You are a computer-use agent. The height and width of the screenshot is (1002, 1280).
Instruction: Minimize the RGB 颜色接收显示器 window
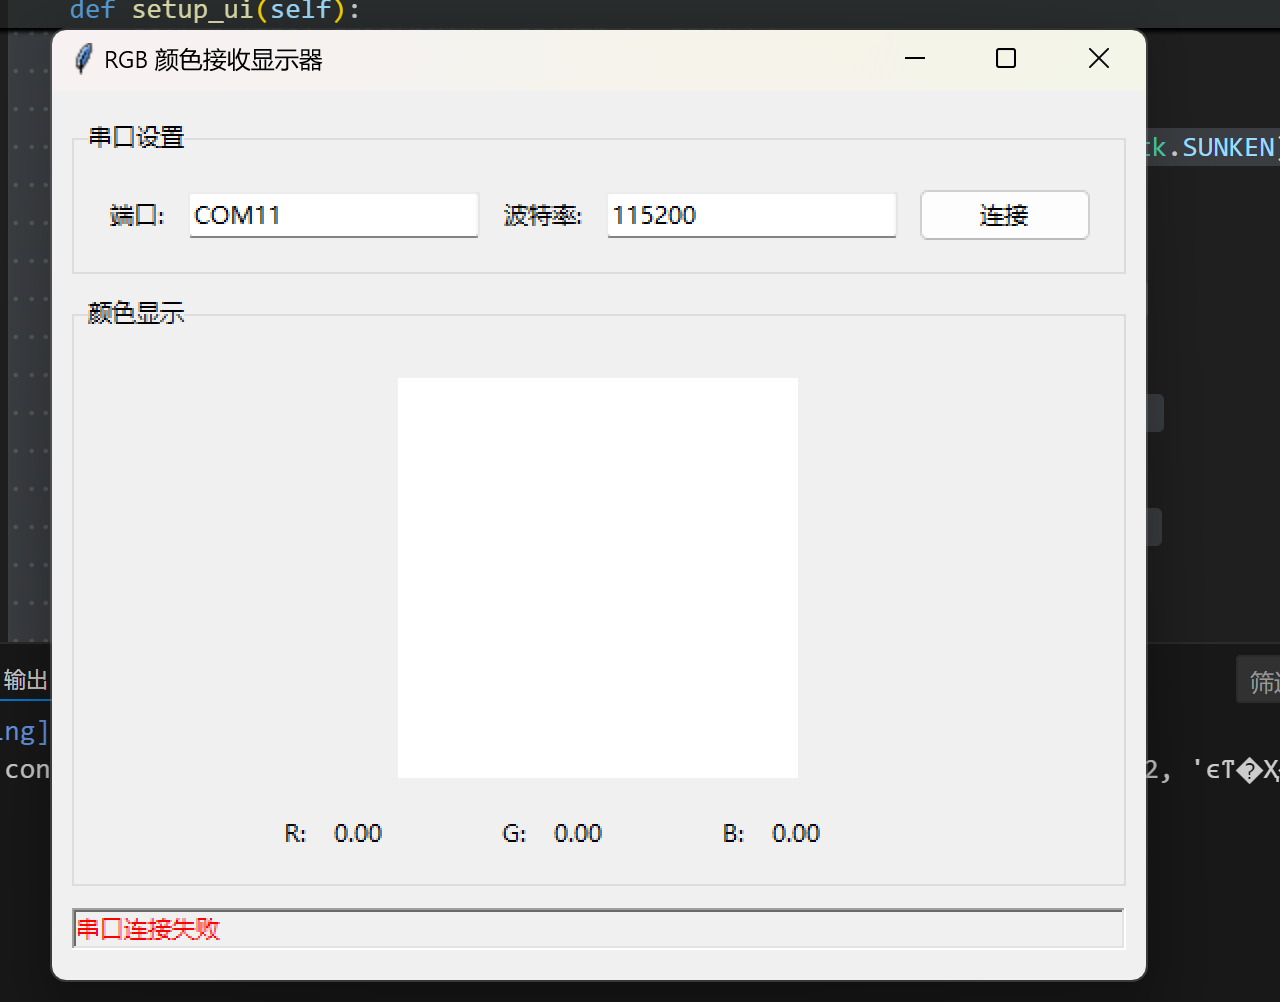[915, 59]
